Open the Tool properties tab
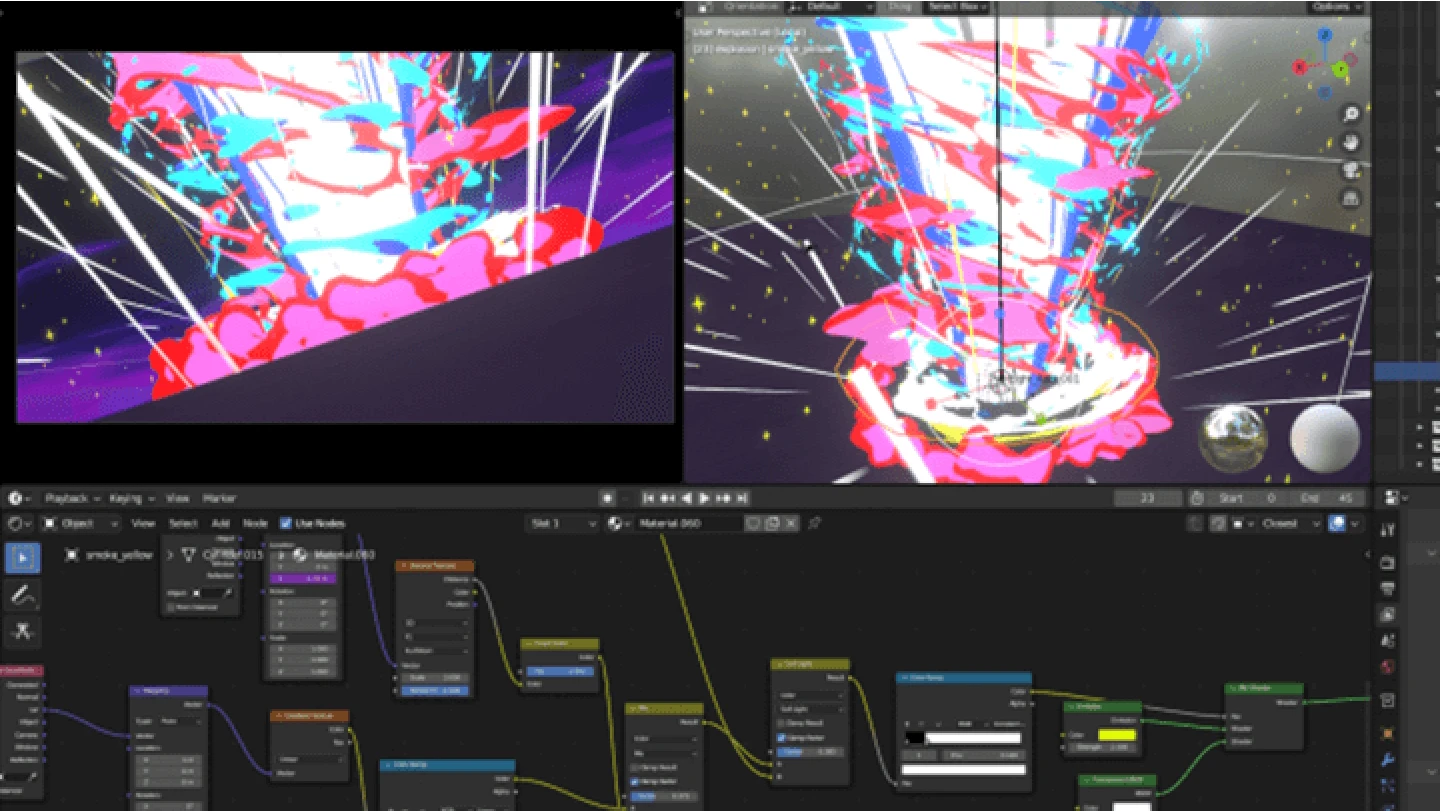The height and width of the screenshot is (811, 1440). (1387, 530)
